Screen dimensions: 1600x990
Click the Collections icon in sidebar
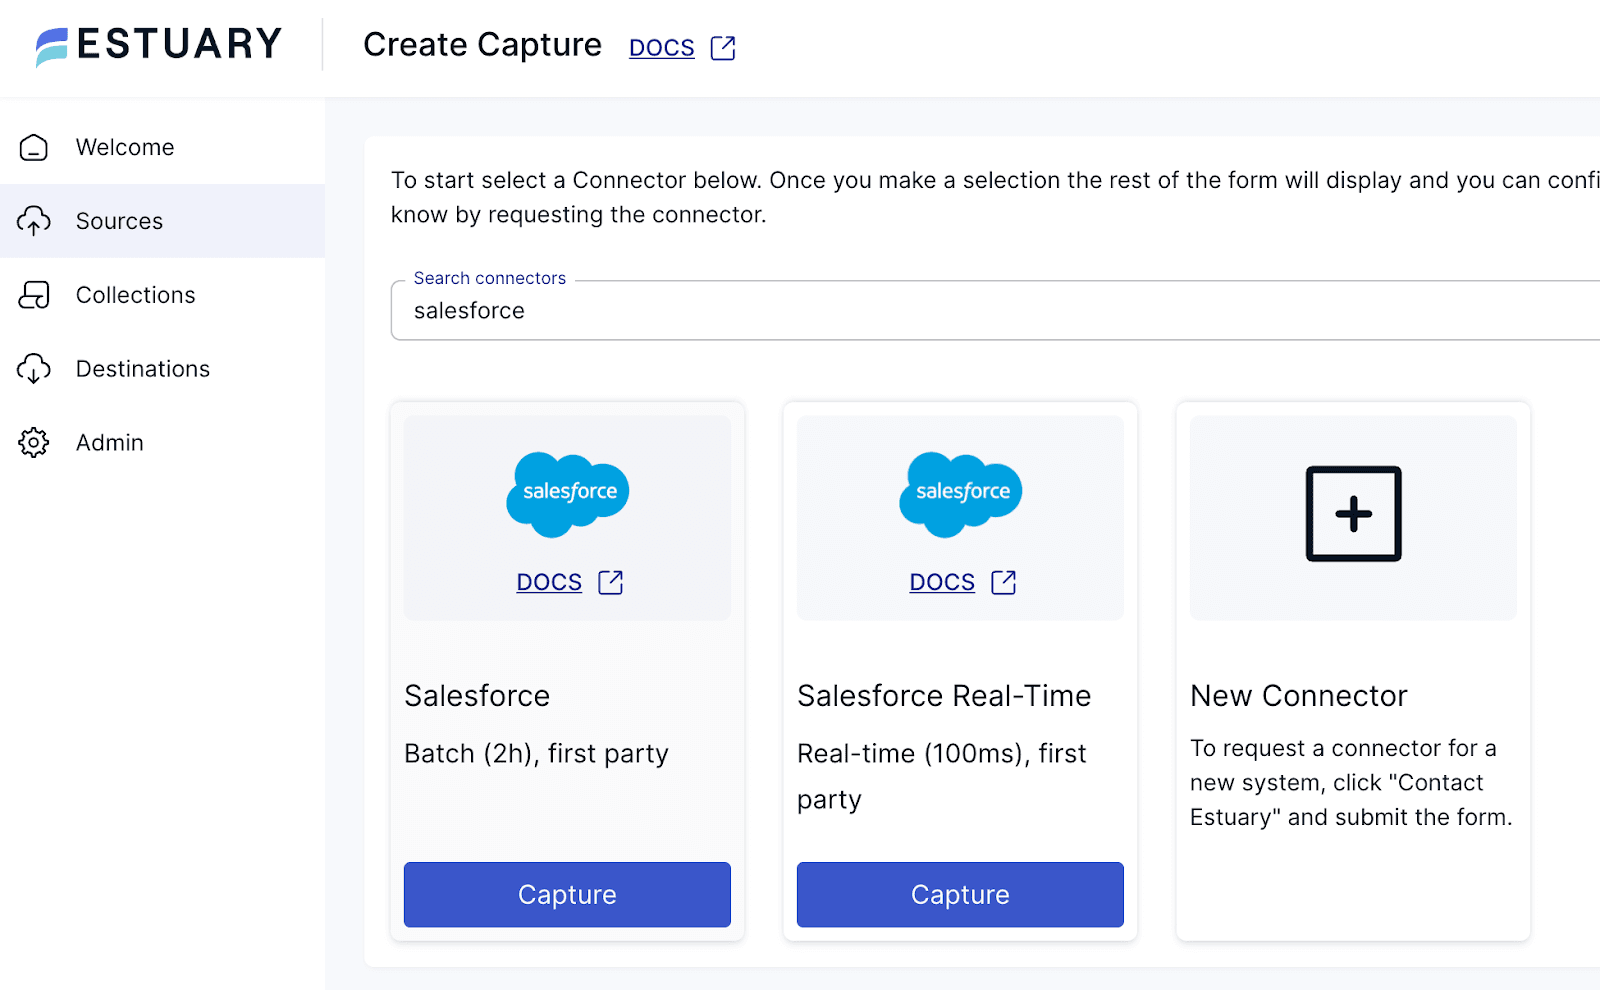tap(34, 295)
